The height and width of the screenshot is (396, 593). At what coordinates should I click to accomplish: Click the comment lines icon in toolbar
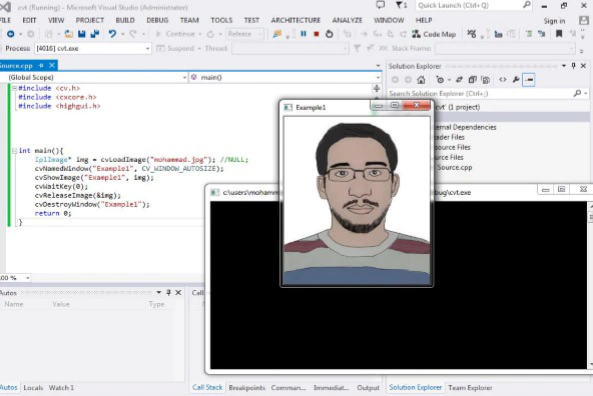(x=529, y=34)
